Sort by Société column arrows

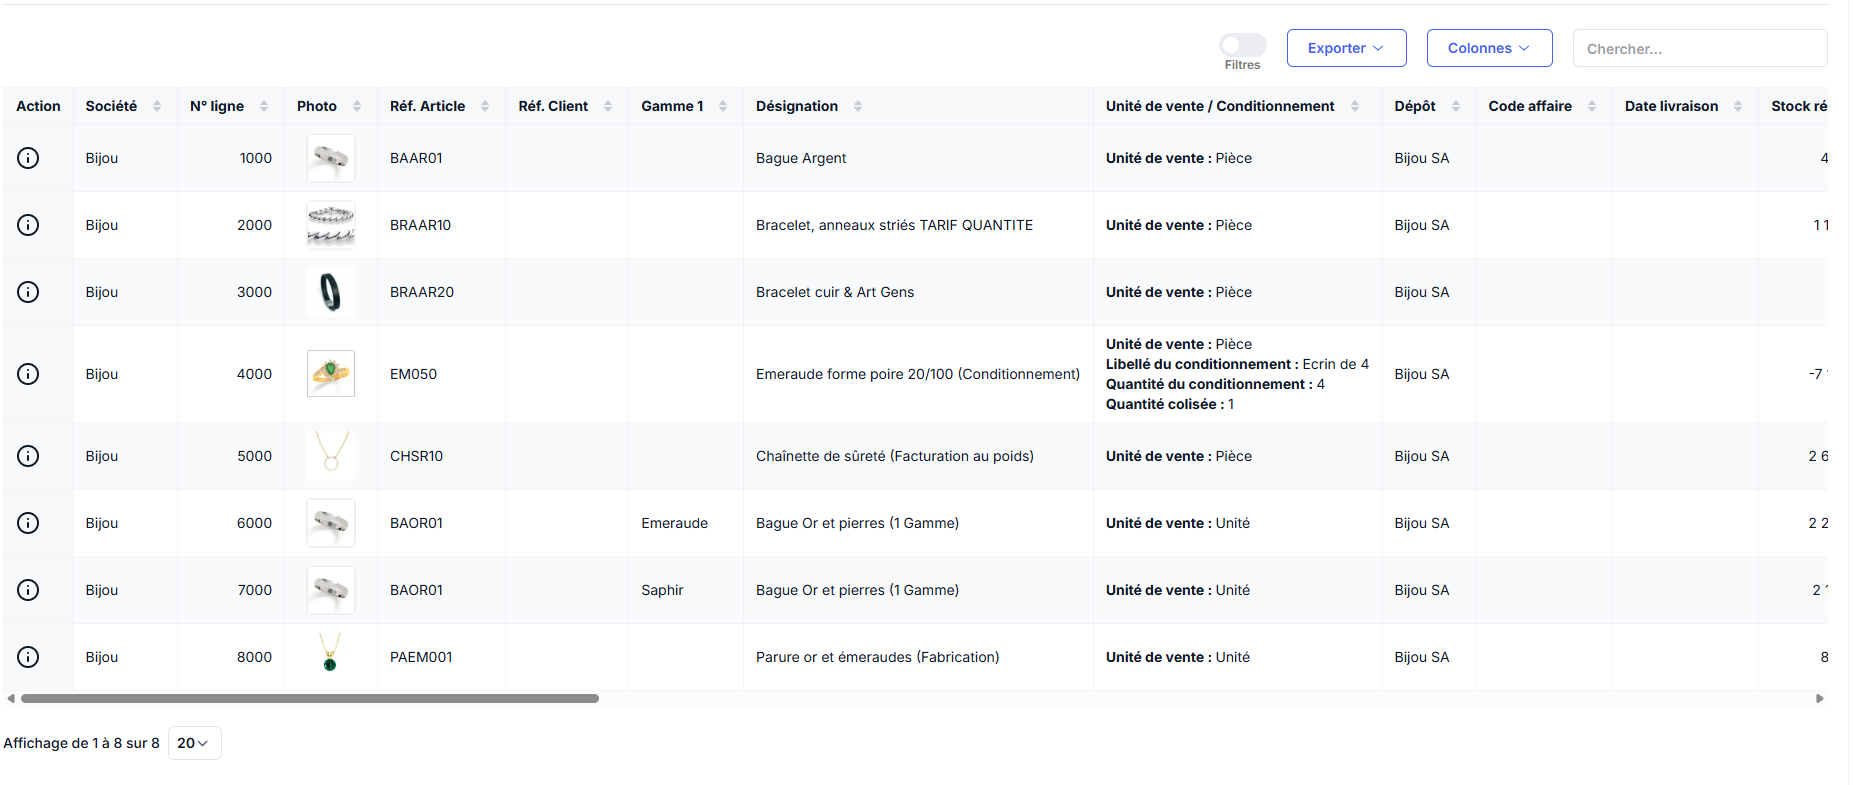tap(157, 106)
